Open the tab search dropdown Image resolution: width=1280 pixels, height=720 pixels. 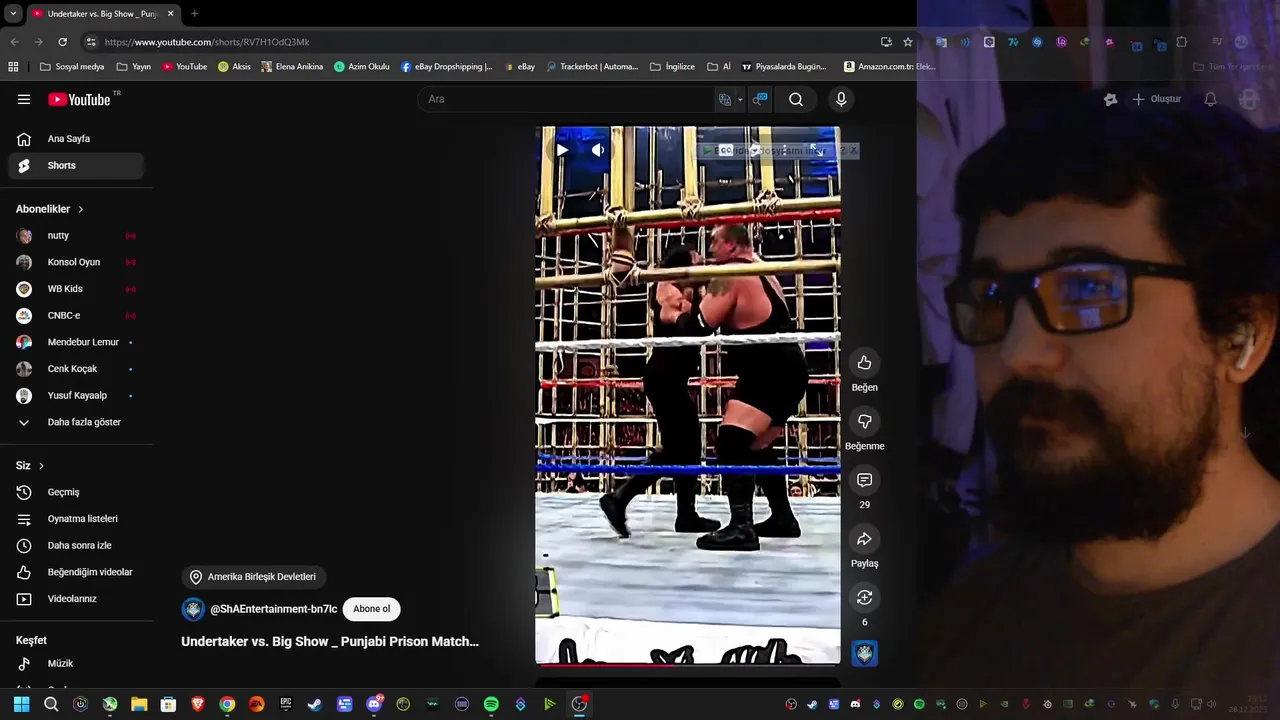coord(13,14)
